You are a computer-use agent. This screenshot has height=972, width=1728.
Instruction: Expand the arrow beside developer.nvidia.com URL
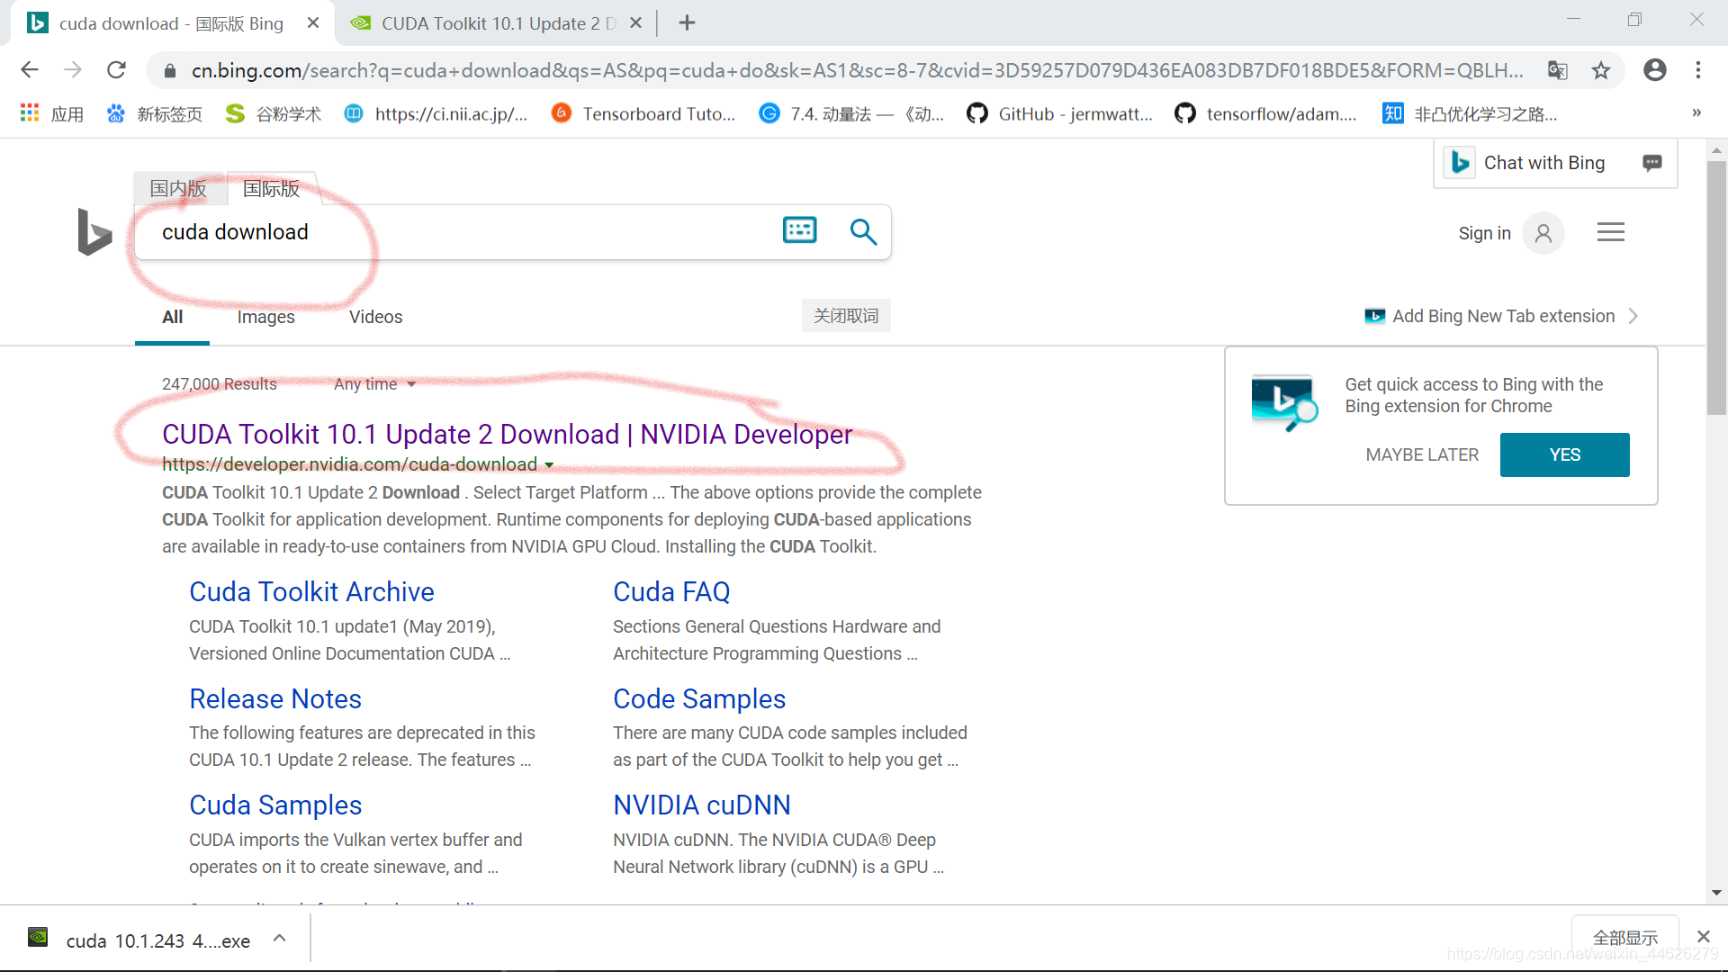pyautogui.click(x=549, y=465)
